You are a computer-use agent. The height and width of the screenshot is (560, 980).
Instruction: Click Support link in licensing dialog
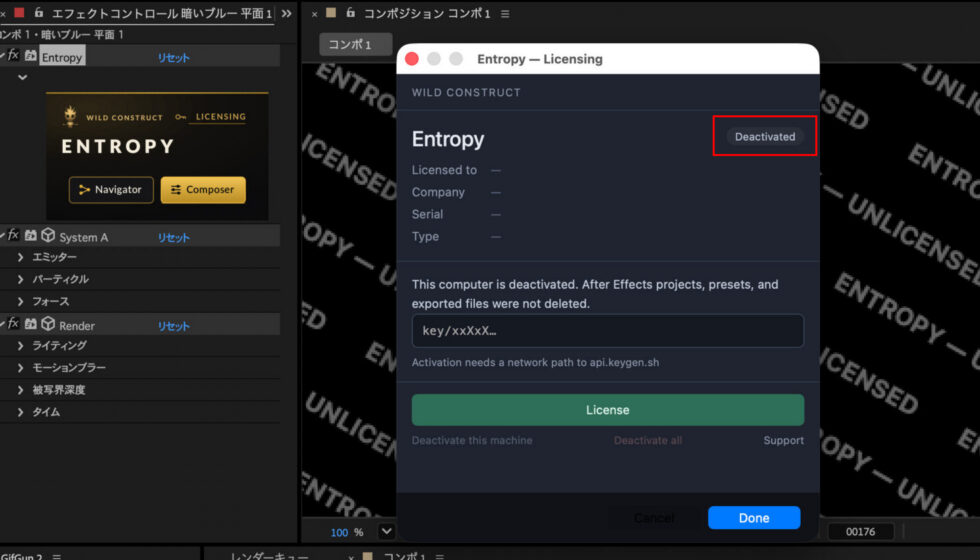pos(783,441)
